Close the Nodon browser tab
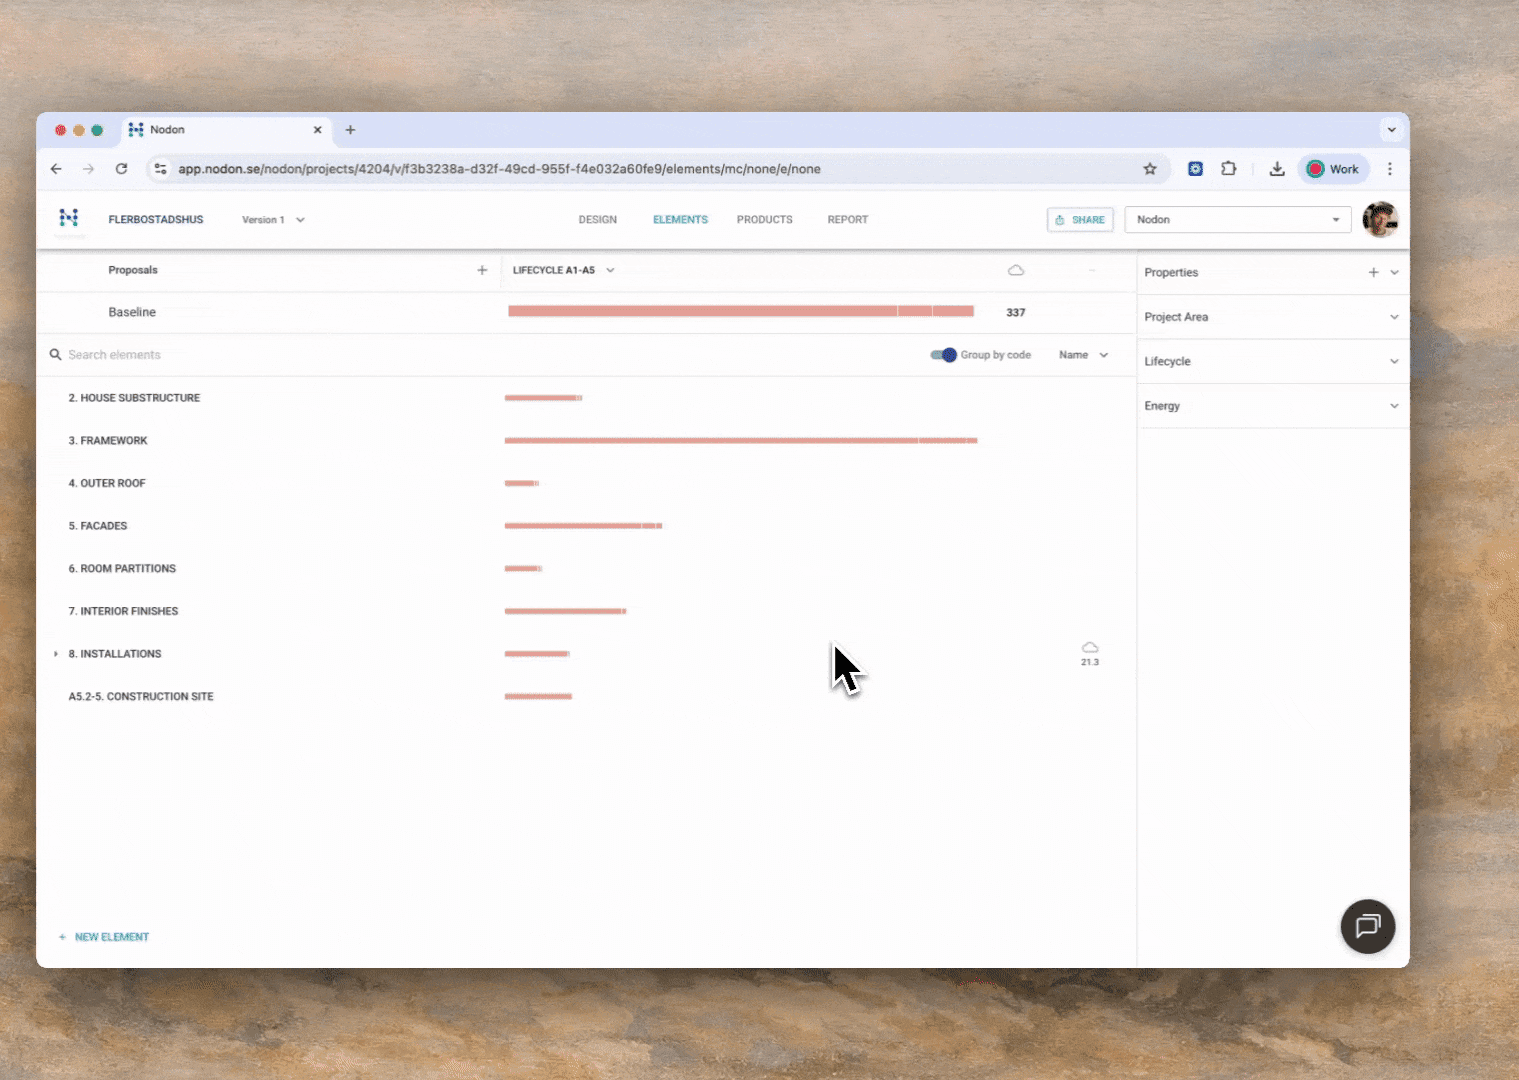The image size is (1519, 1080). (x=317, y=130)
